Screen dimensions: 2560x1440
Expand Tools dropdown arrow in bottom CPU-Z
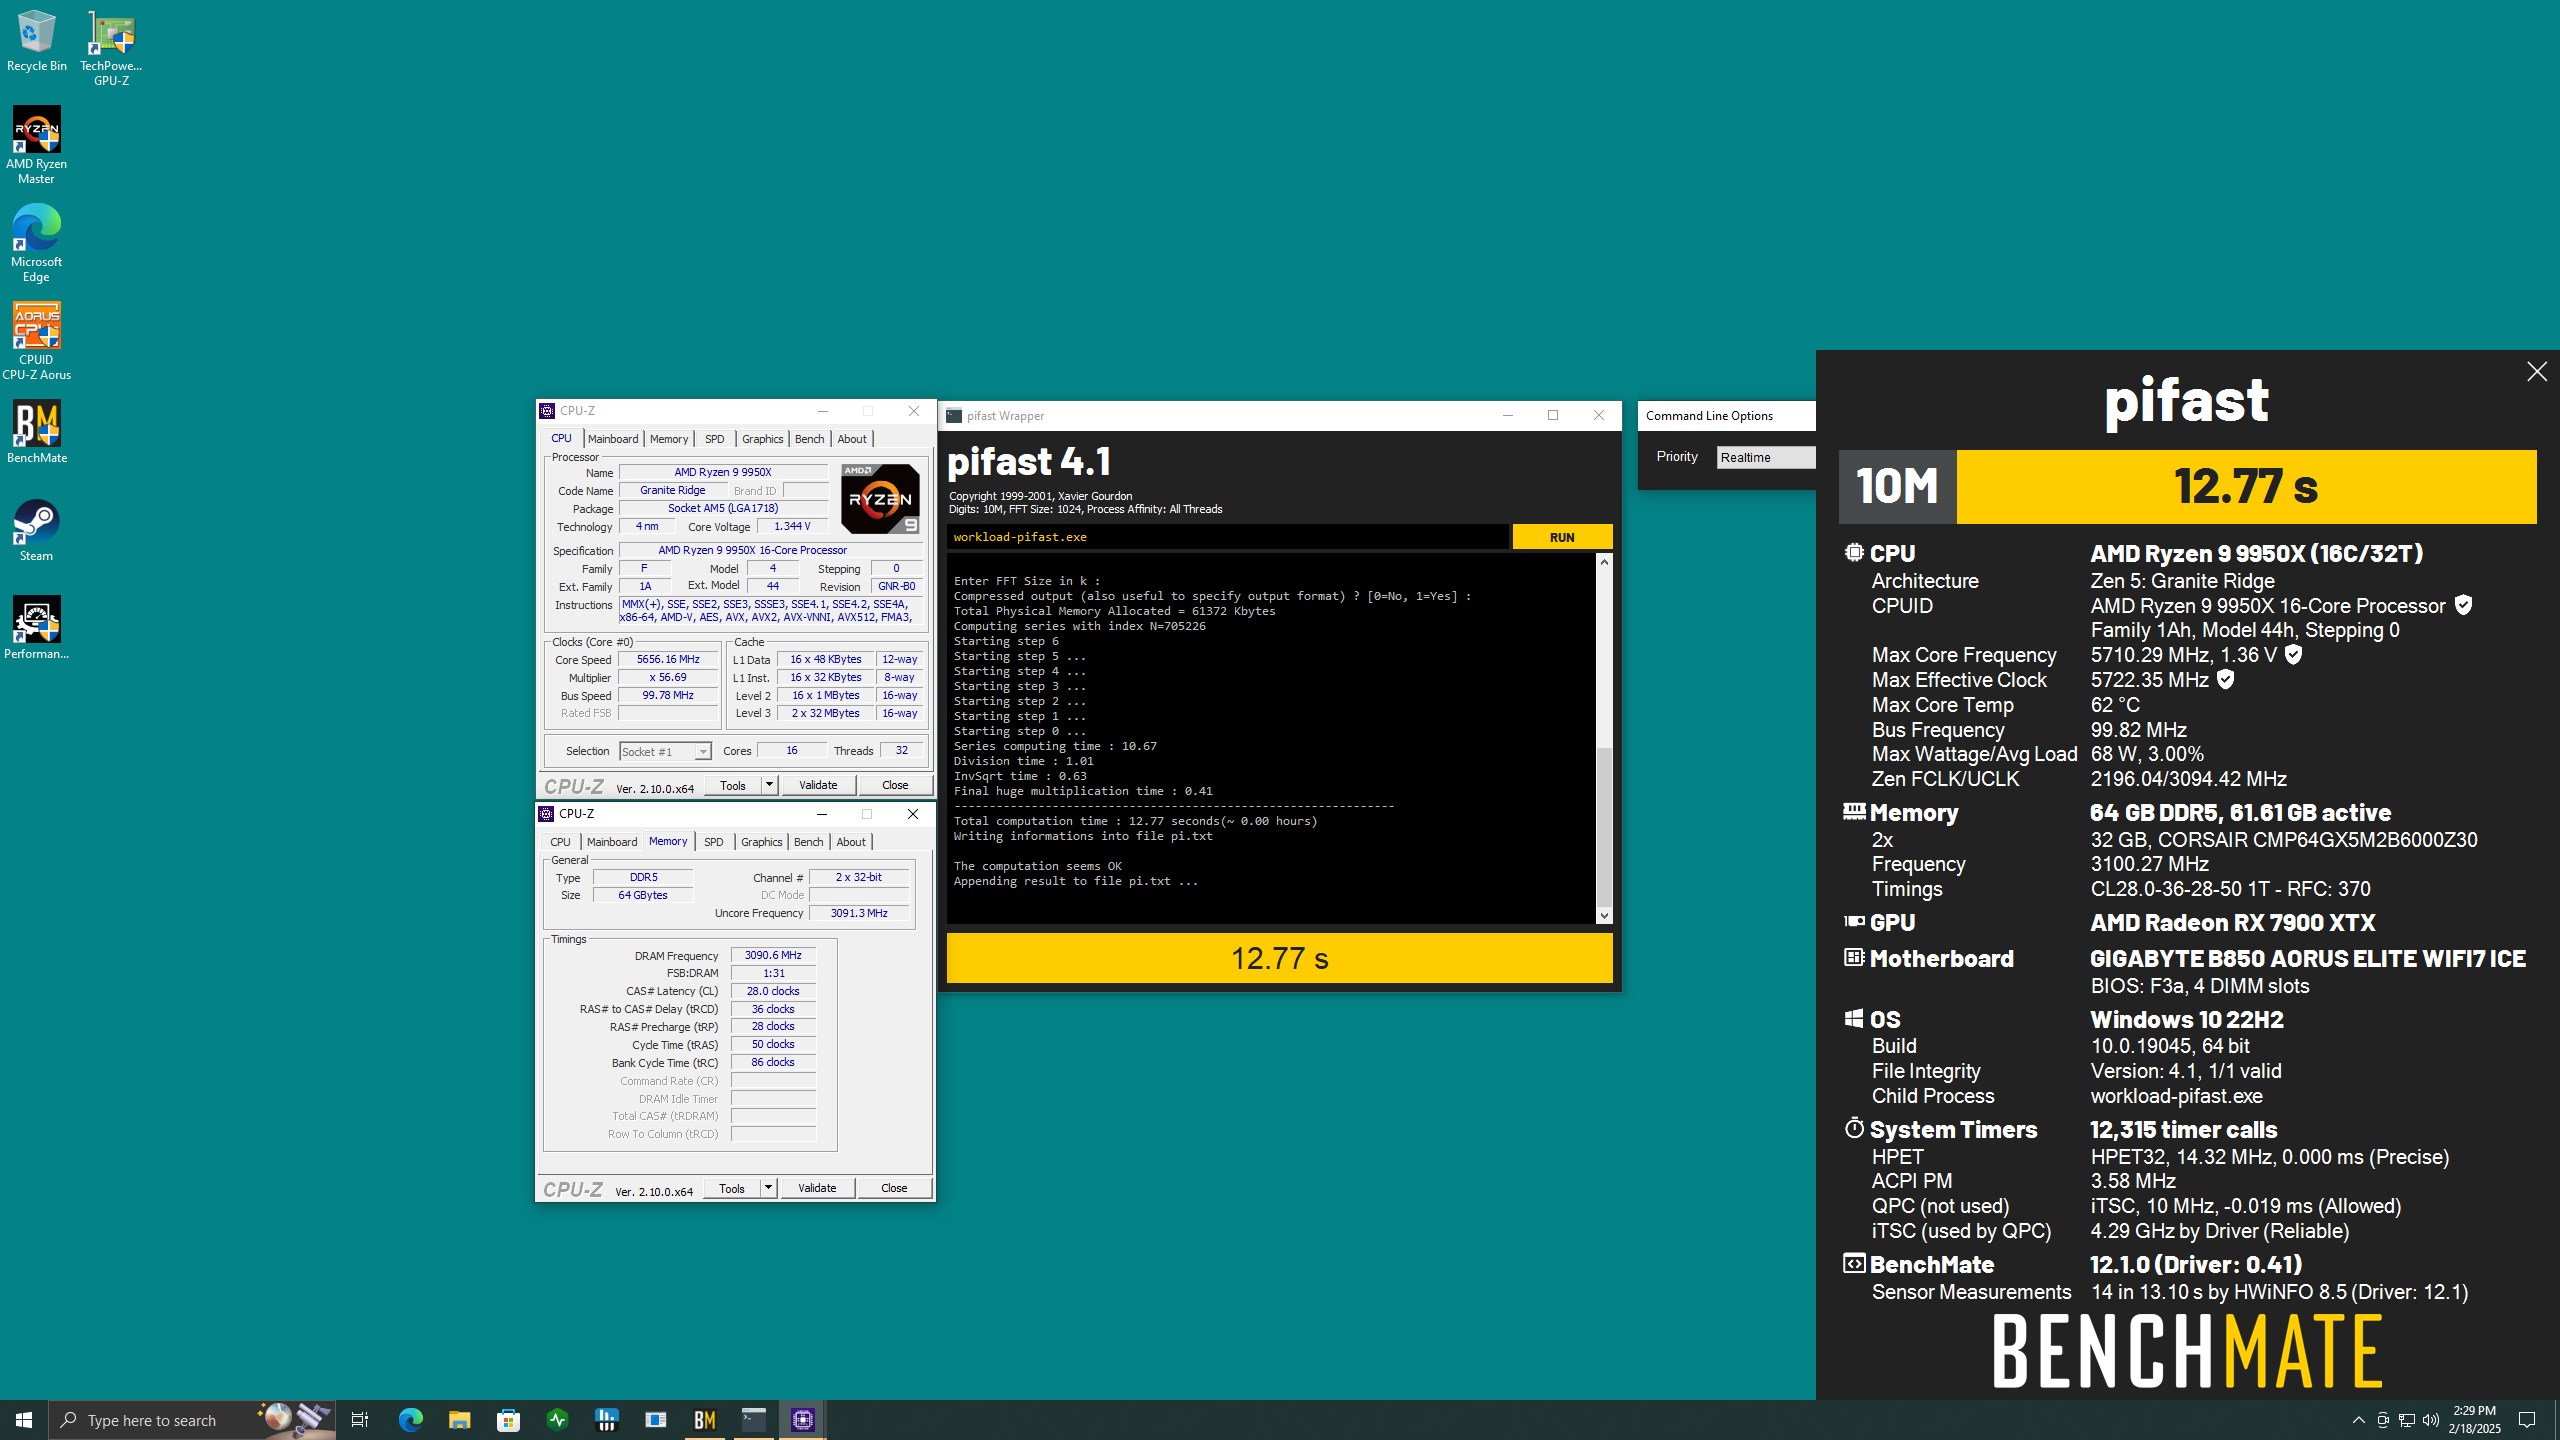768,1188
